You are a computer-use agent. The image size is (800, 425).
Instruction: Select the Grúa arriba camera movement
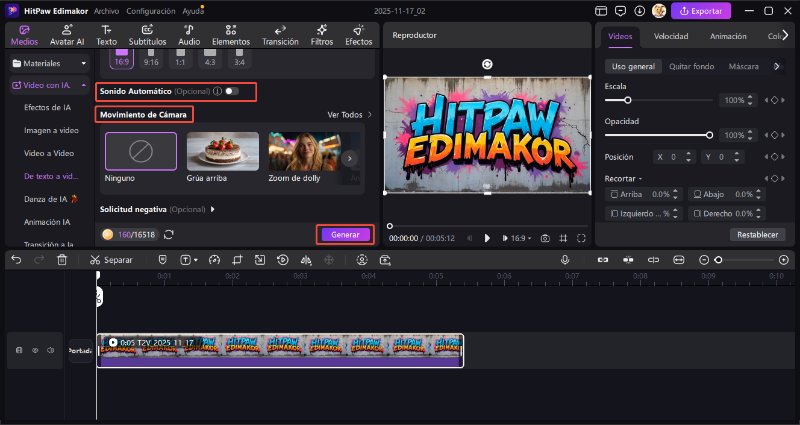(222, 152)
